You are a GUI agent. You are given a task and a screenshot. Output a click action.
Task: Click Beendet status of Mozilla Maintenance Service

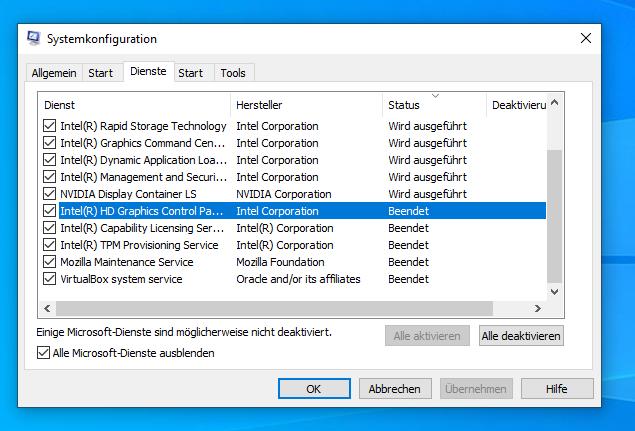click(x=408, y=262)
